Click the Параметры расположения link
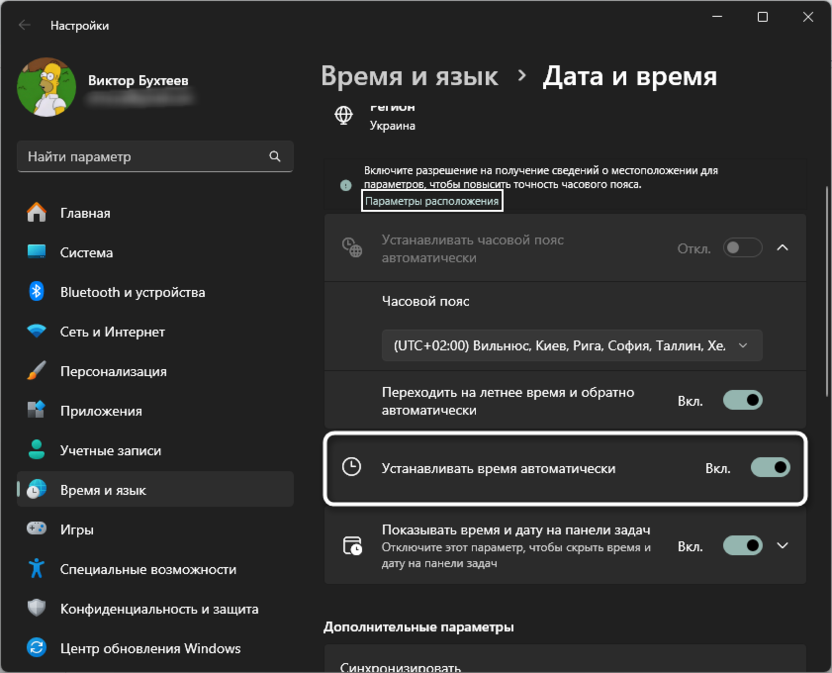The height and width of the screenshot is (673, 832). click(x=434, y=200)
